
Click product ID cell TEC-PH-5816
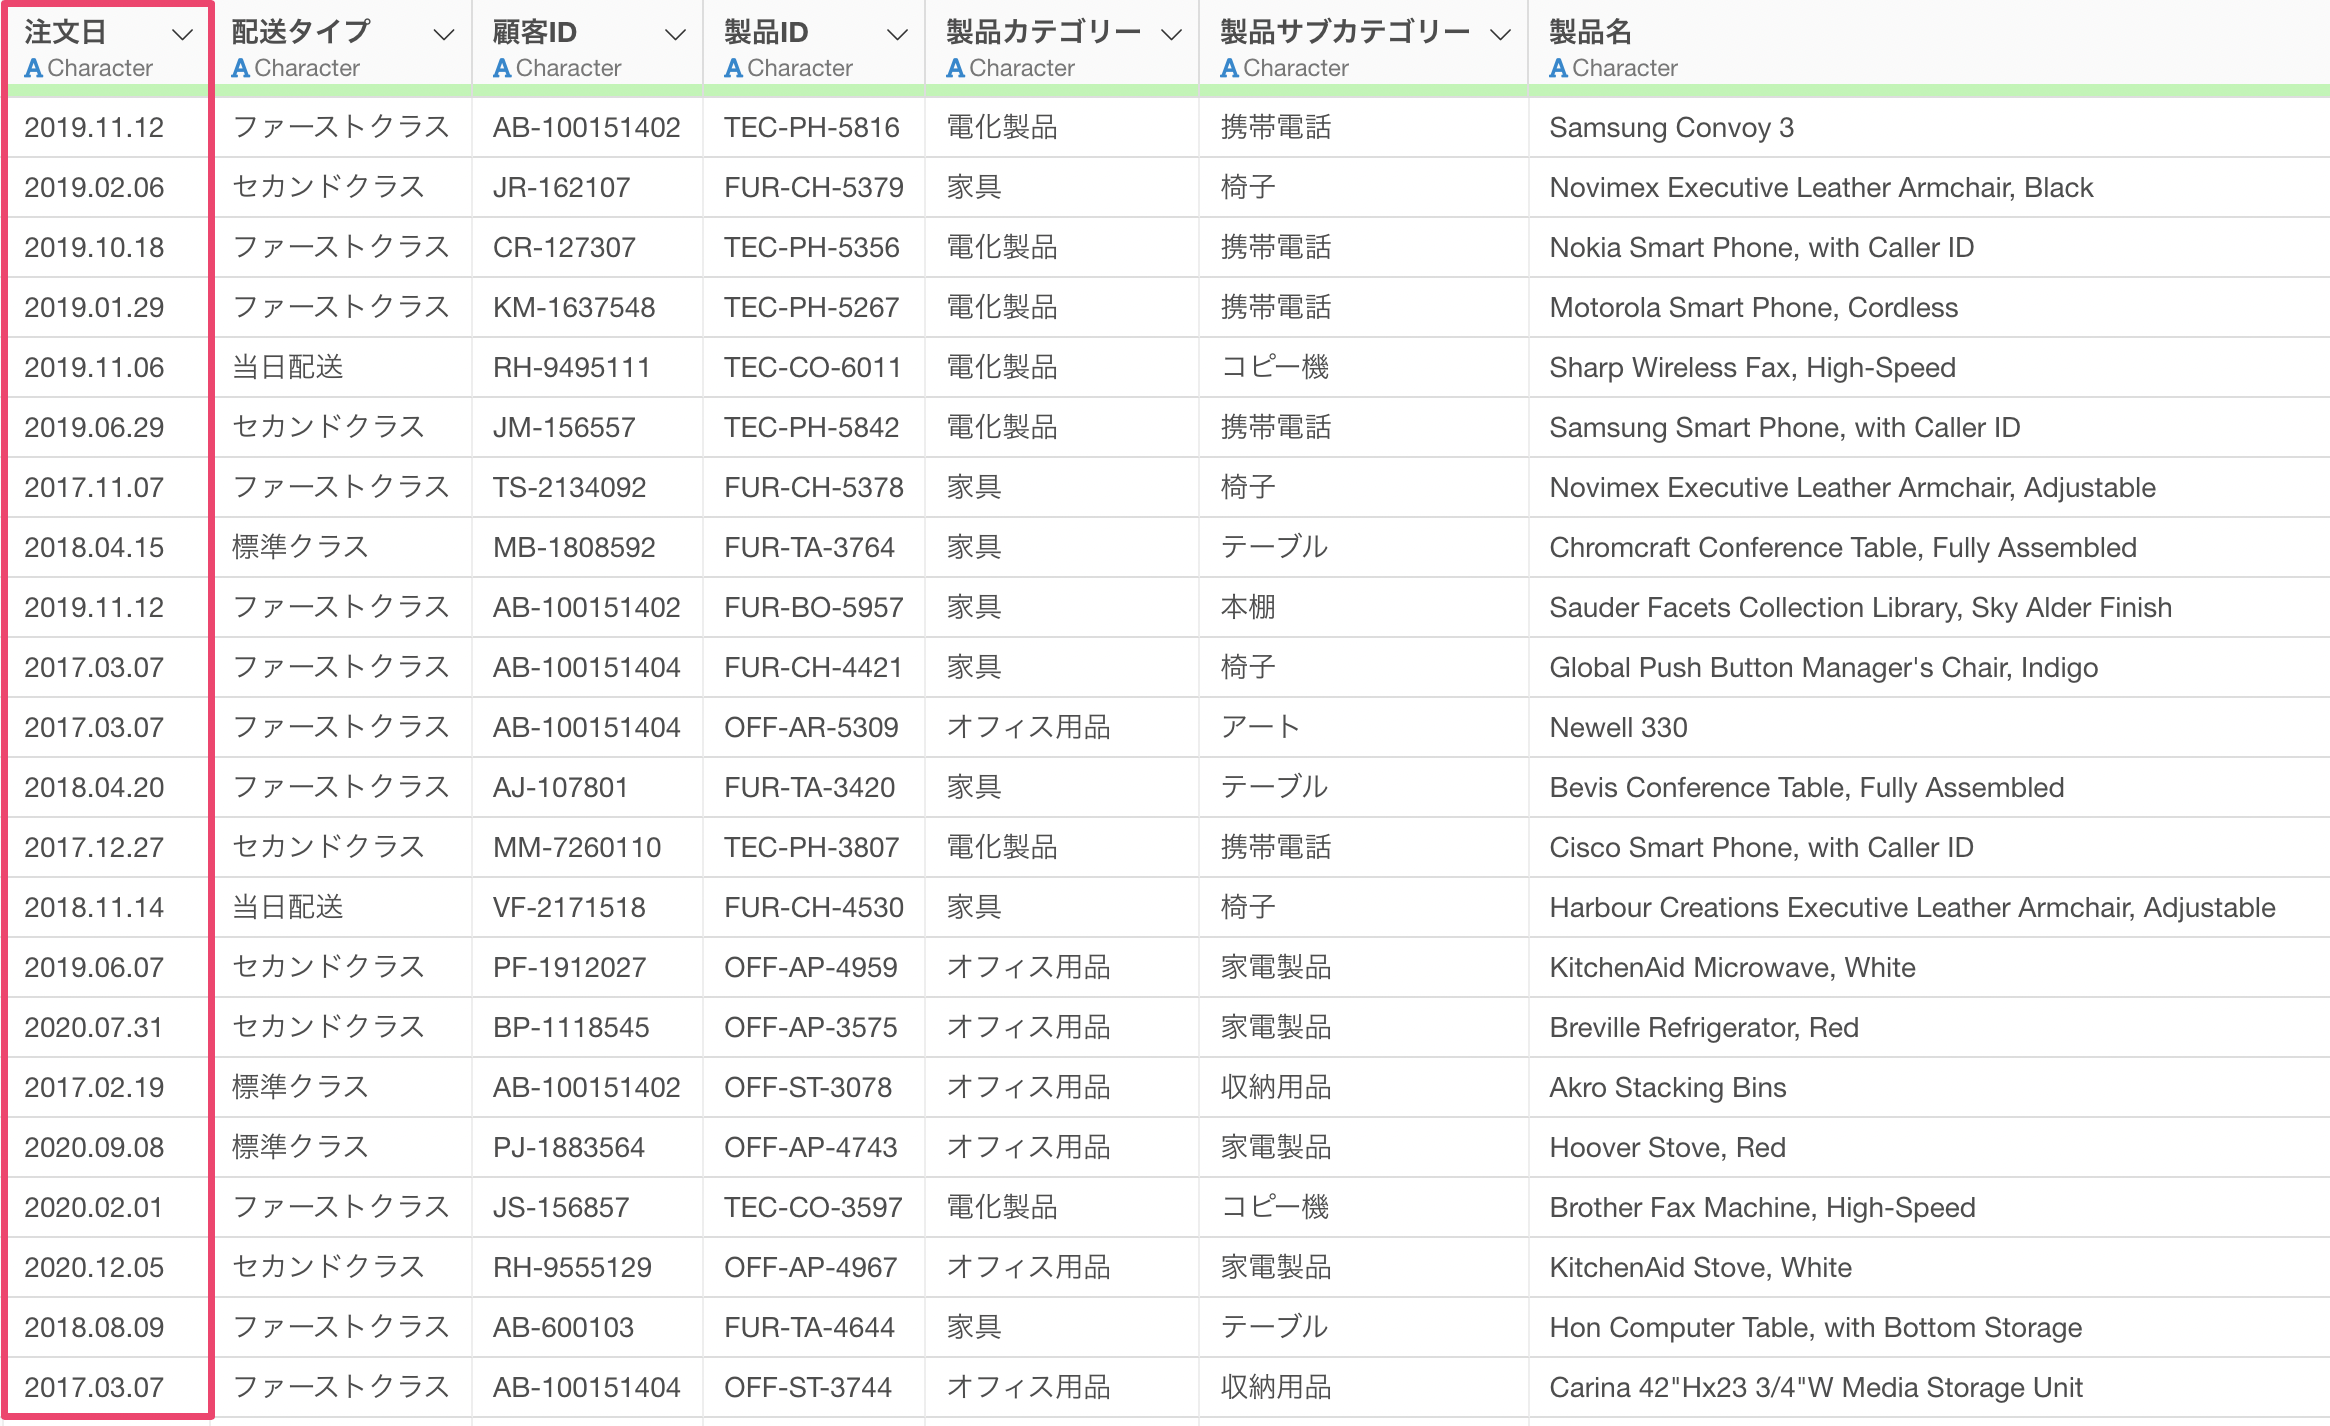coord(812,127)
